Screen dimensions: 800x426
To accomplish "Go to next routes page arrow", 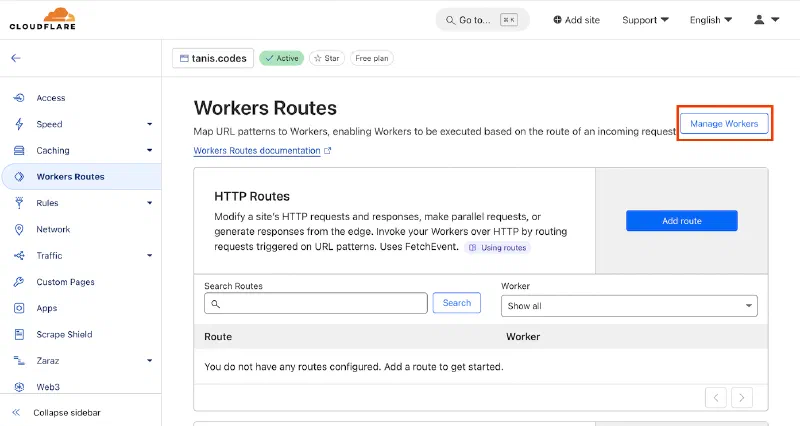I will click(742, 397).
